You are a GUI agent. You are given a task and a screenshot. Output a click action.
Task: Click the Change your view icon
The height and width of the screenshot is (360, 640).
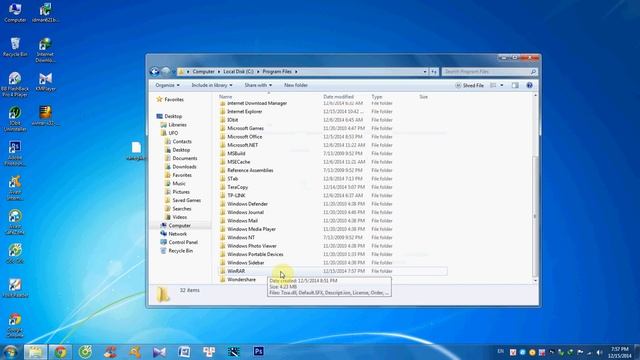[493, 85]
